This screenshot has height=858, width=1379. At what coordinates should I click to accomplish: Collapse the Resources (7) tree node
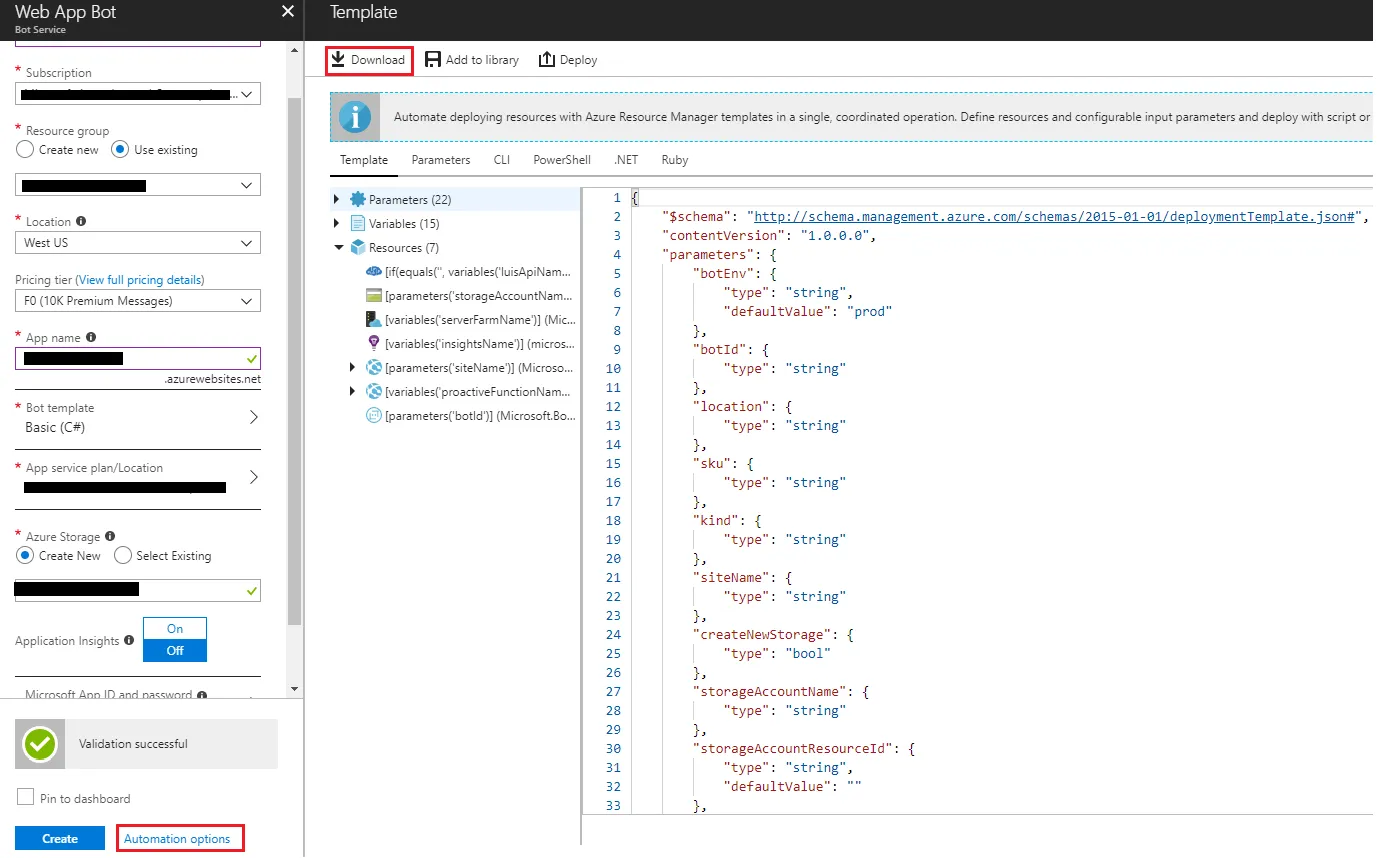pyautogui.click(x=337, y=248)
